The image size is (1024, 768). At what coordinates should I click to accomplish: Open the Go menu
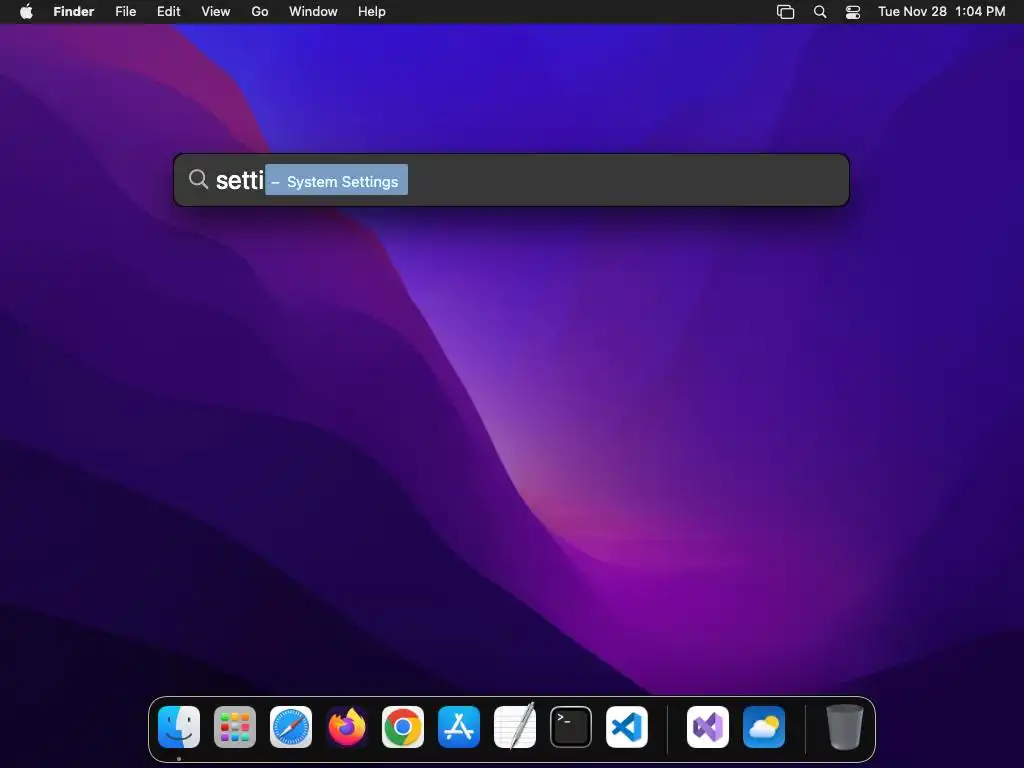point(260,12)
